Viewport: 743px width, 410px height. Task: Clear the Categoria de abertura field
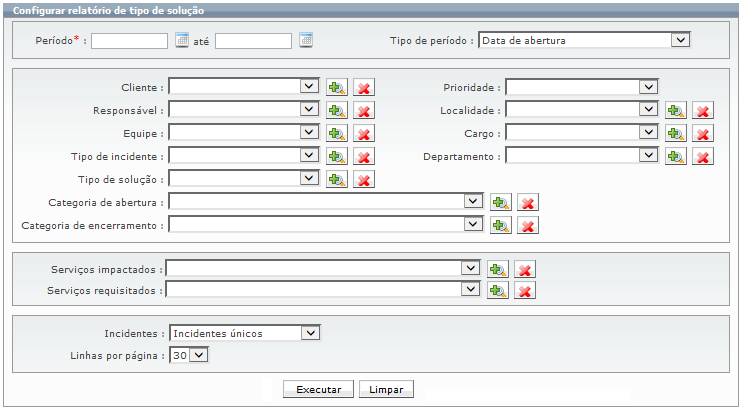[x=527, y=202]
